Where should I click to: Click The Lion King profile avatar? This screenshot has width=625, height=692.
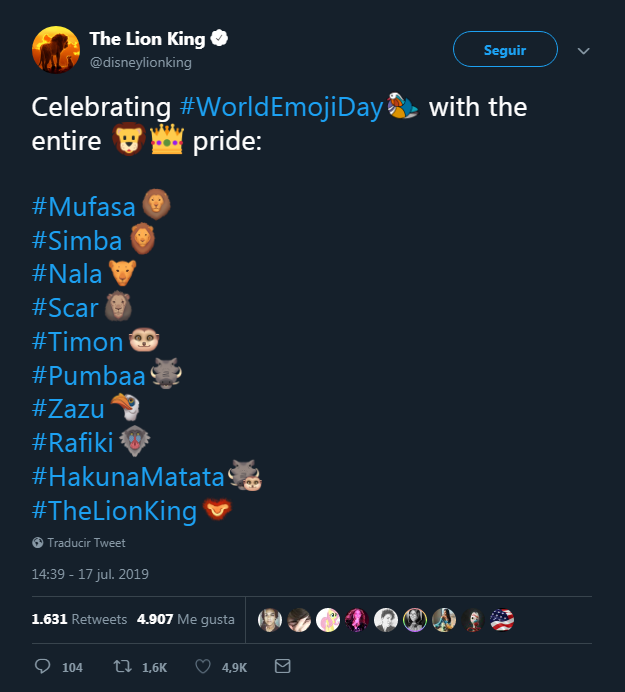(x=56, y=50)
